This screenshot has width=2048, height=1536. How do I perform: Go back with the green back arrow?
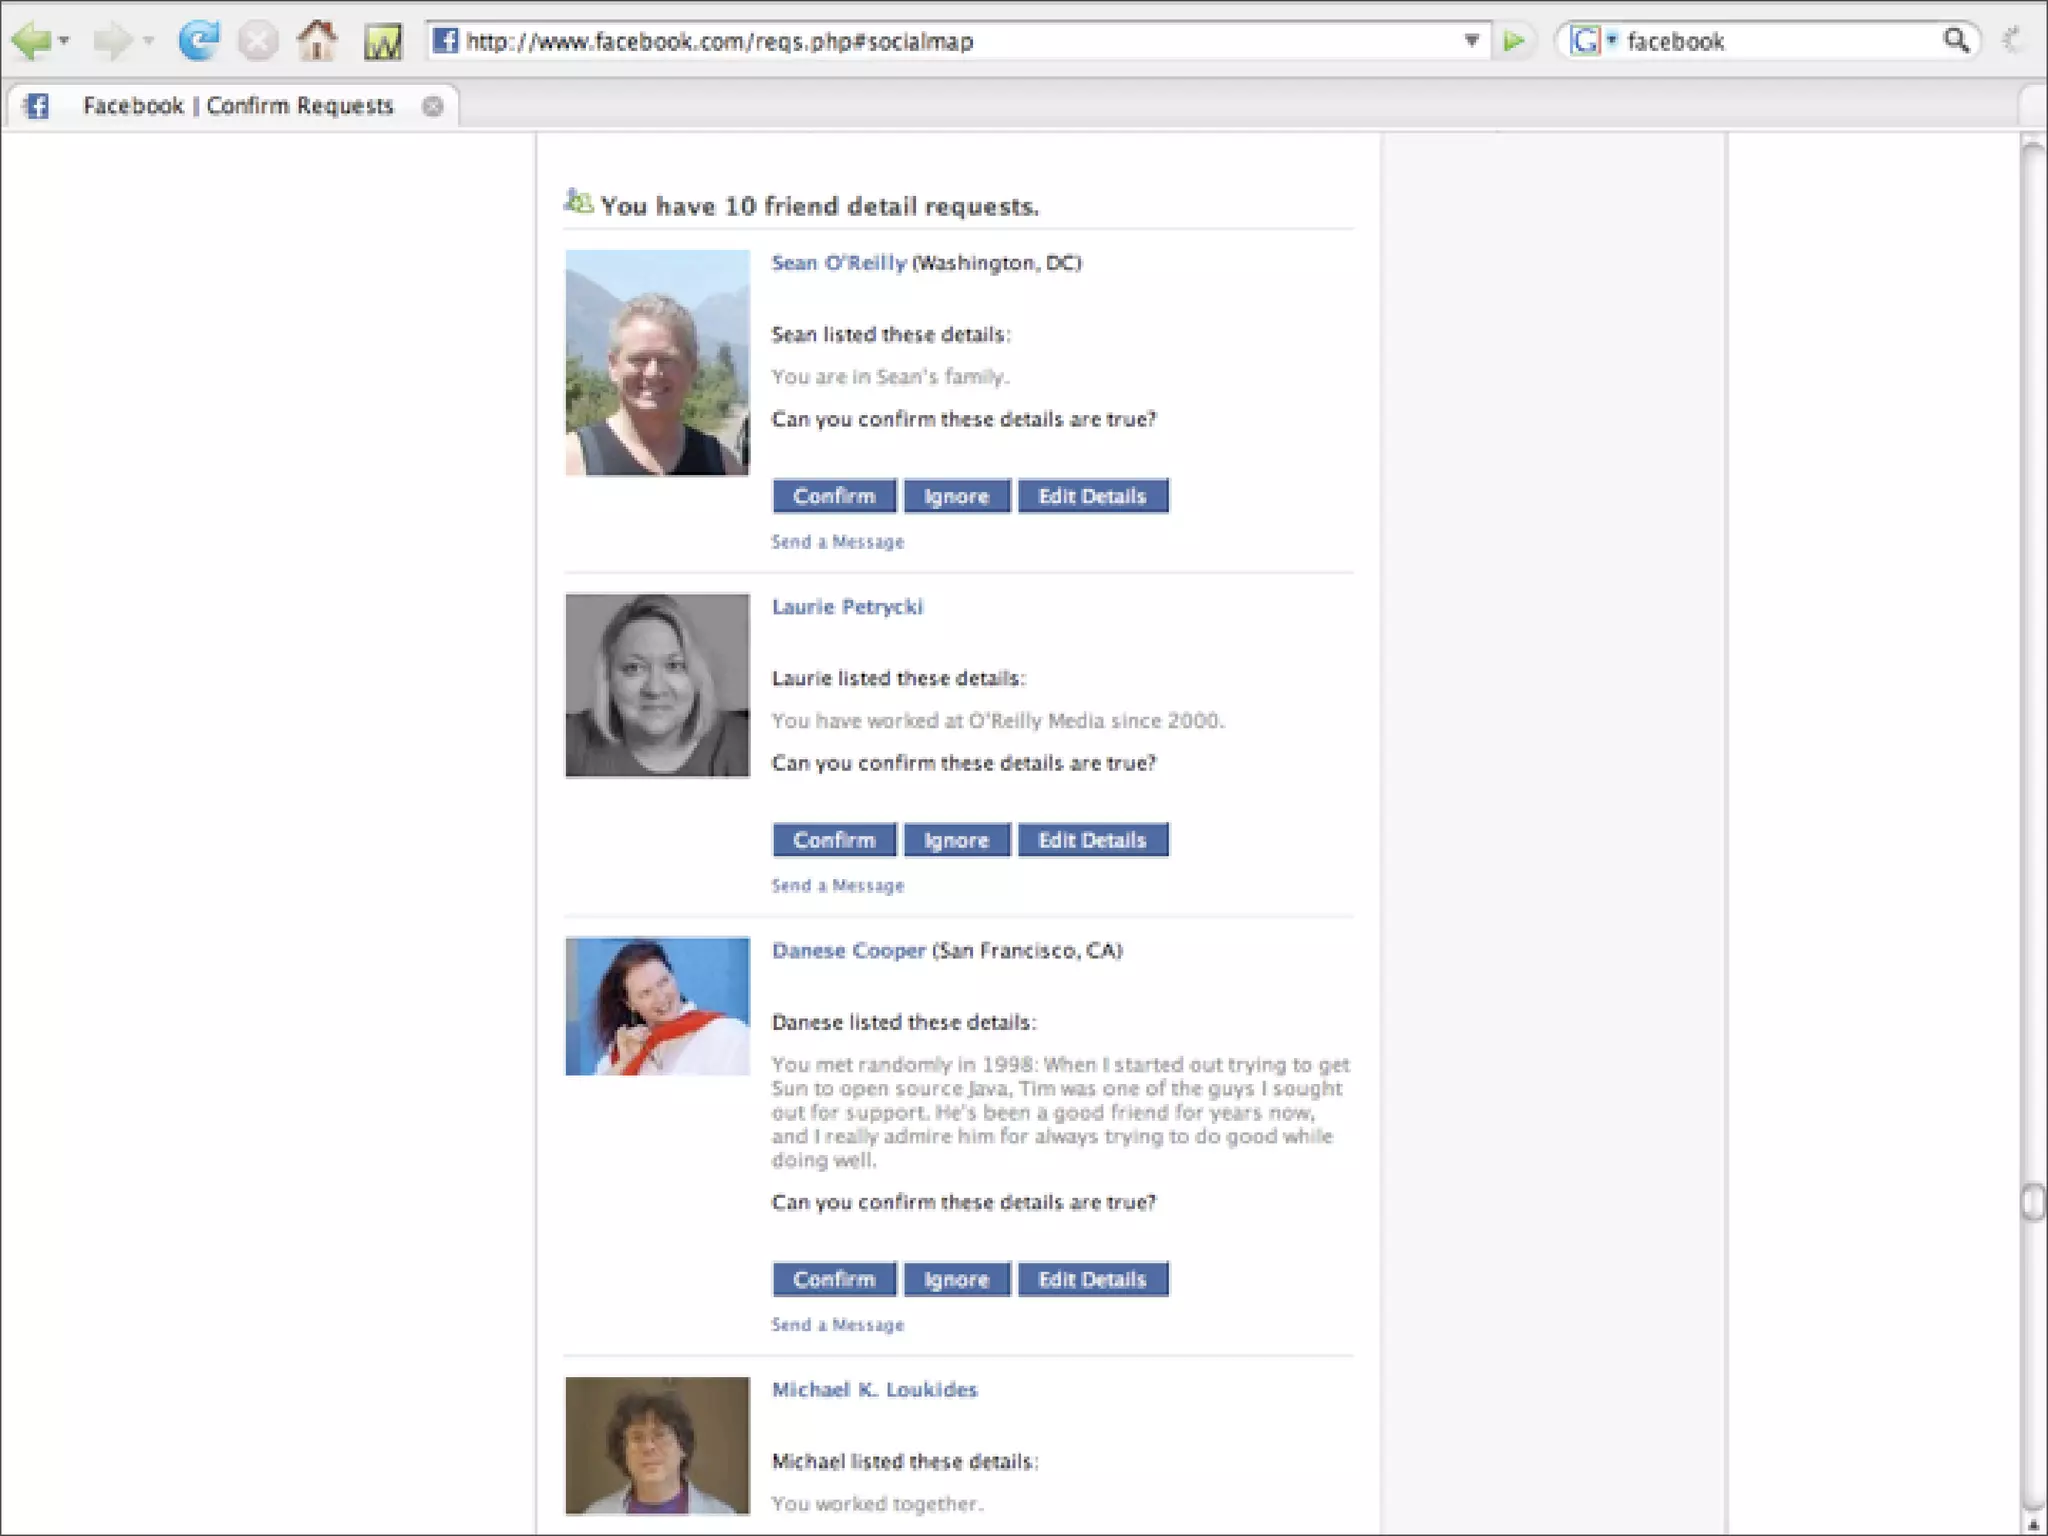(x=30, y=41)
